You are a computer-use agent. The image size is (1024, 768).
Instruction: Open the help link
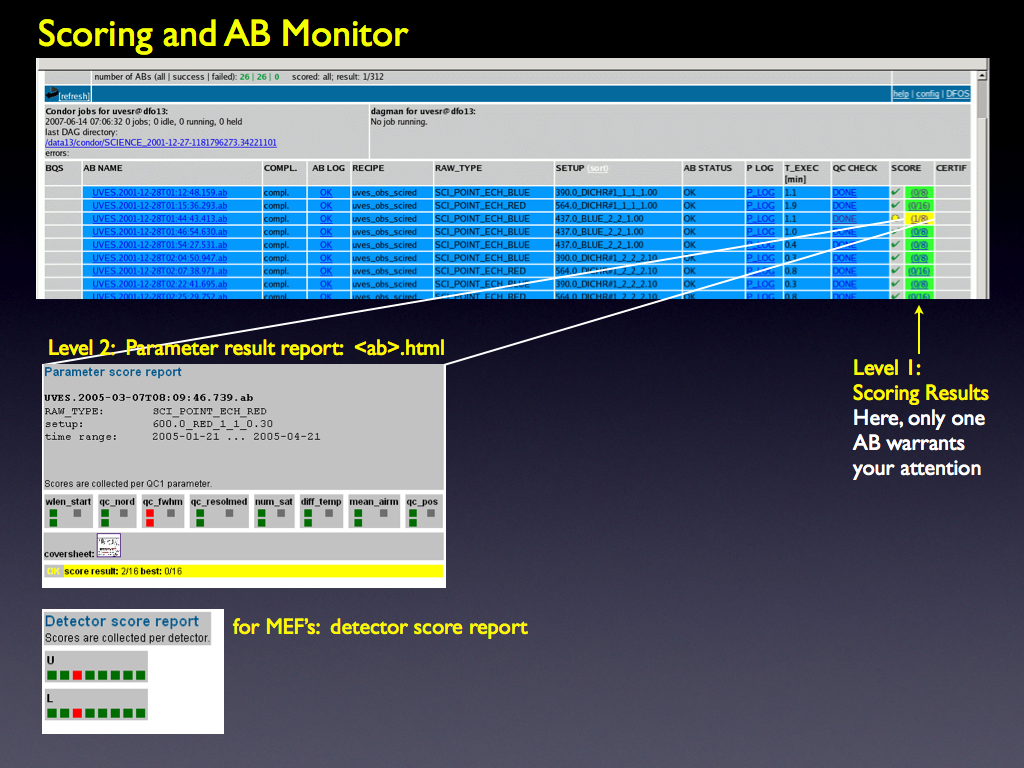pos(901,94)
